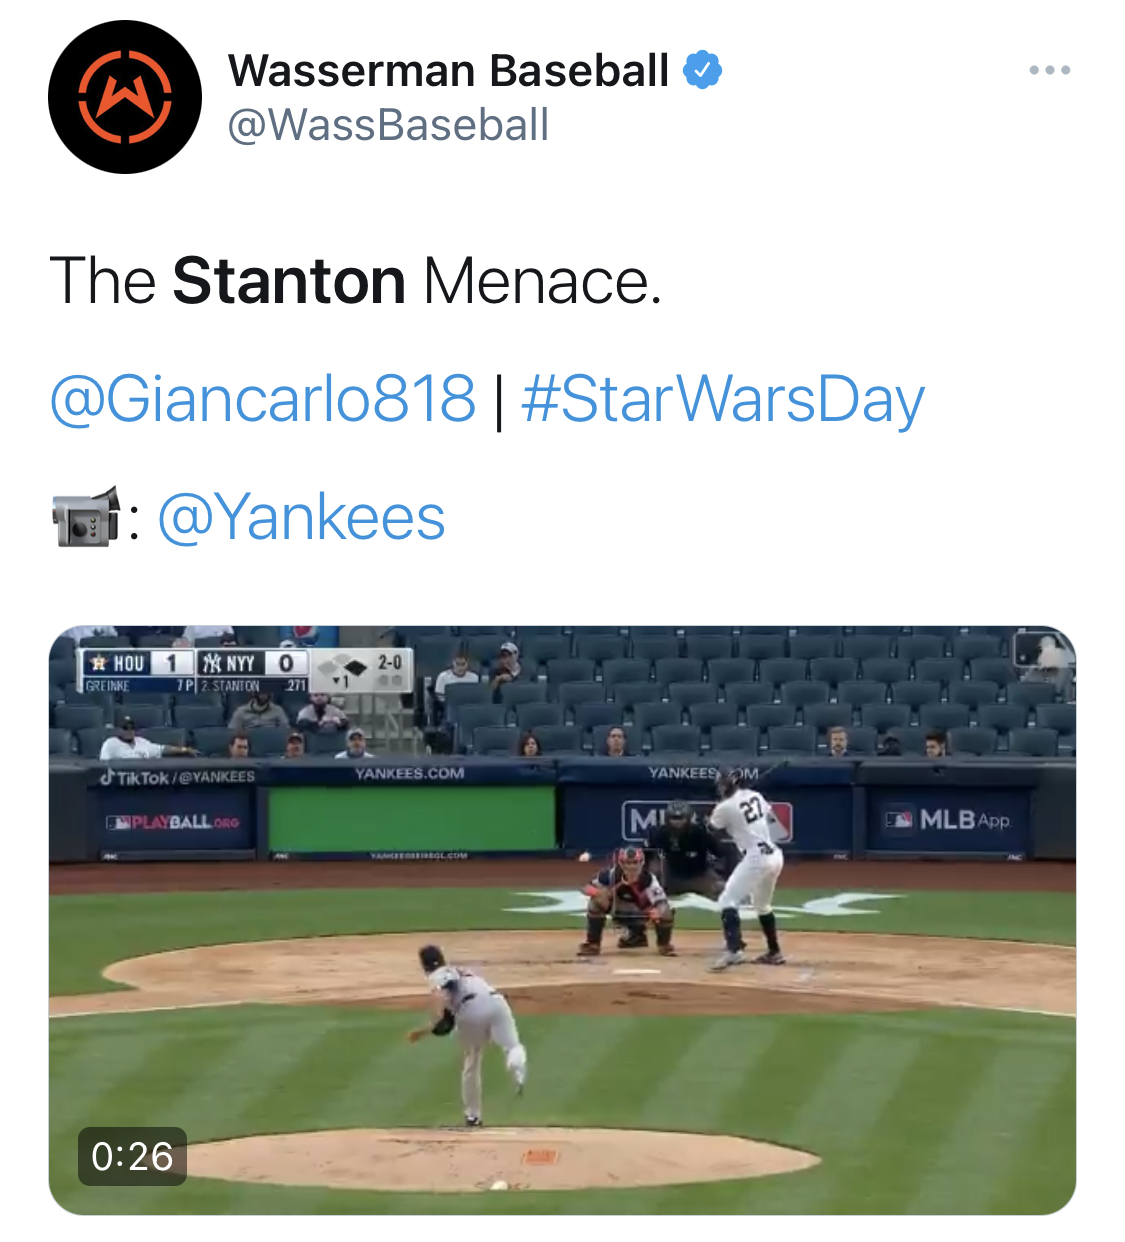1125x1242 pixels.
Task: Click the video camera emoji icon
Action: [86, 517]
